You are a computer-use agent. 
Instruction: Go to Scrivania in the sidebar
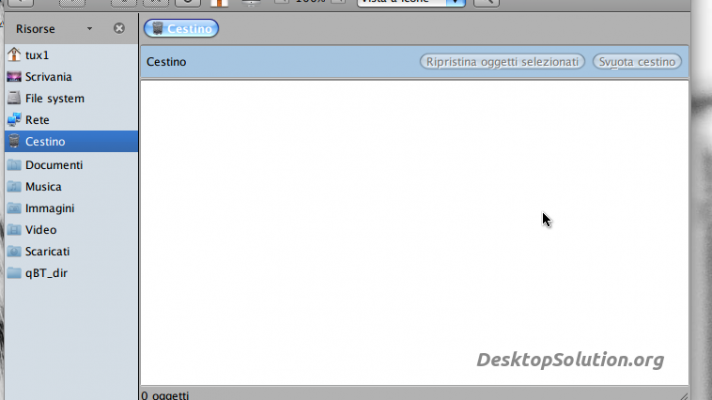(x=71, y=77)
